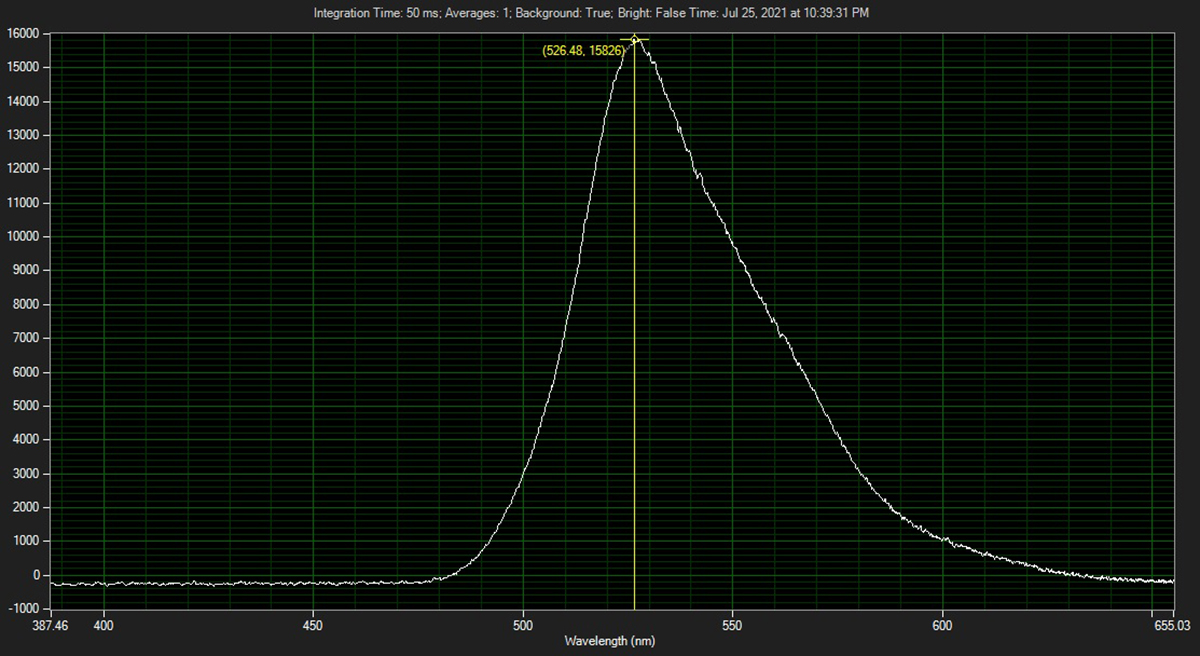
Task: Click the peak marker crosshair on the spectrum
Action: point(634,40)
